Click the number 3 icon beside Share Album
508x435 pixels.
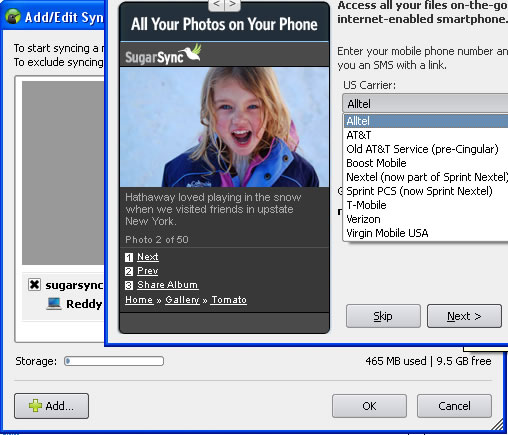[129, 285]
